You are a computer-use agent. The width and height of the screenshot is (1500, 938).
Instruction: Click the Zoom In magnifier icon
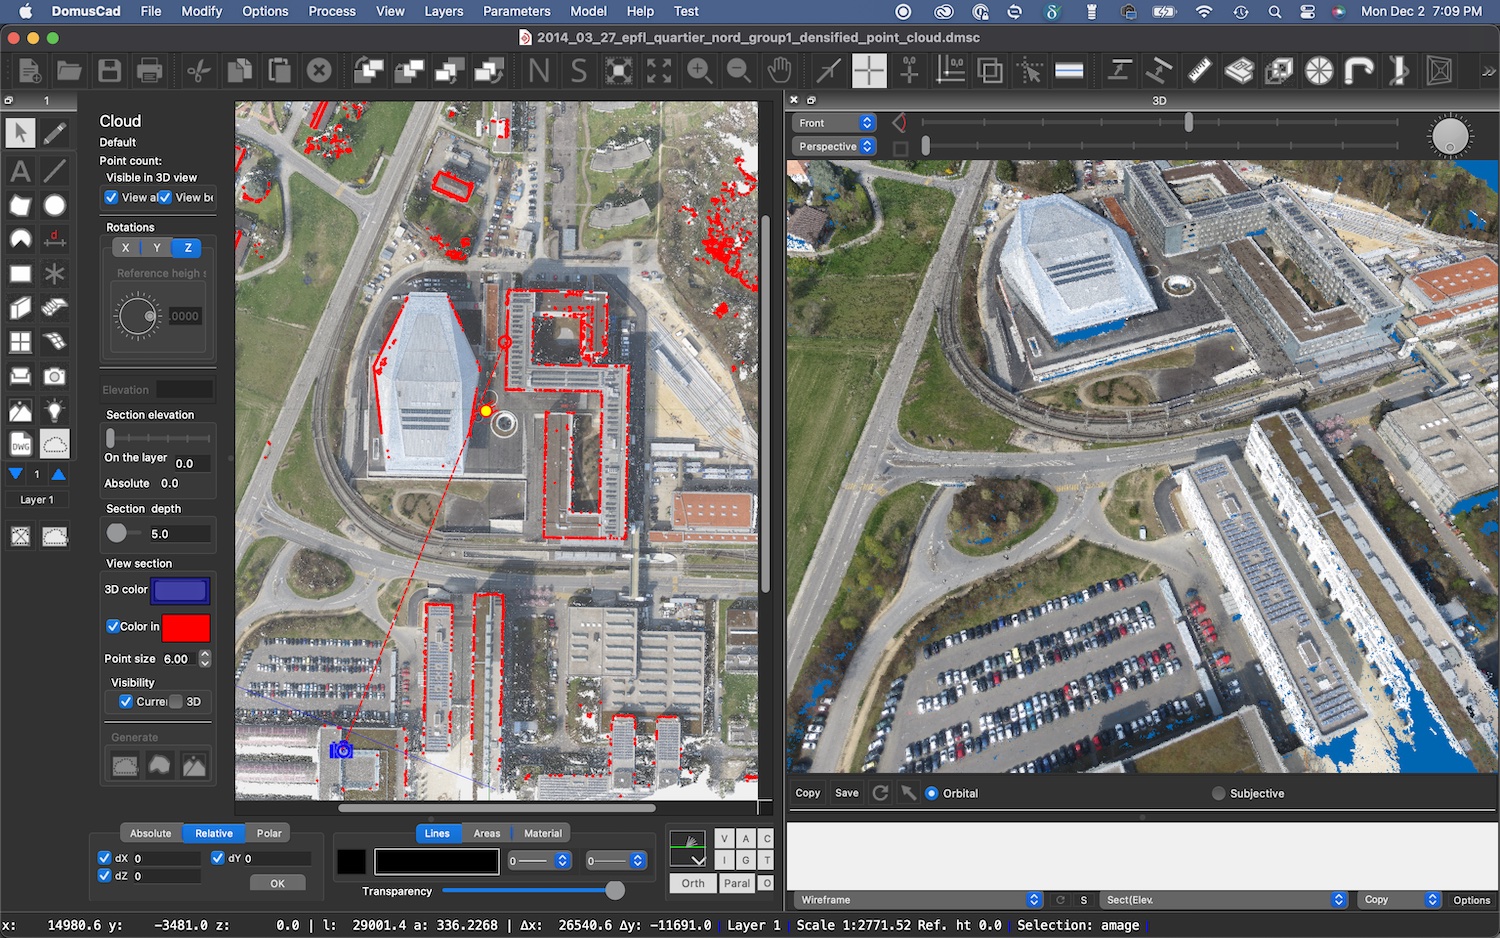699,71
